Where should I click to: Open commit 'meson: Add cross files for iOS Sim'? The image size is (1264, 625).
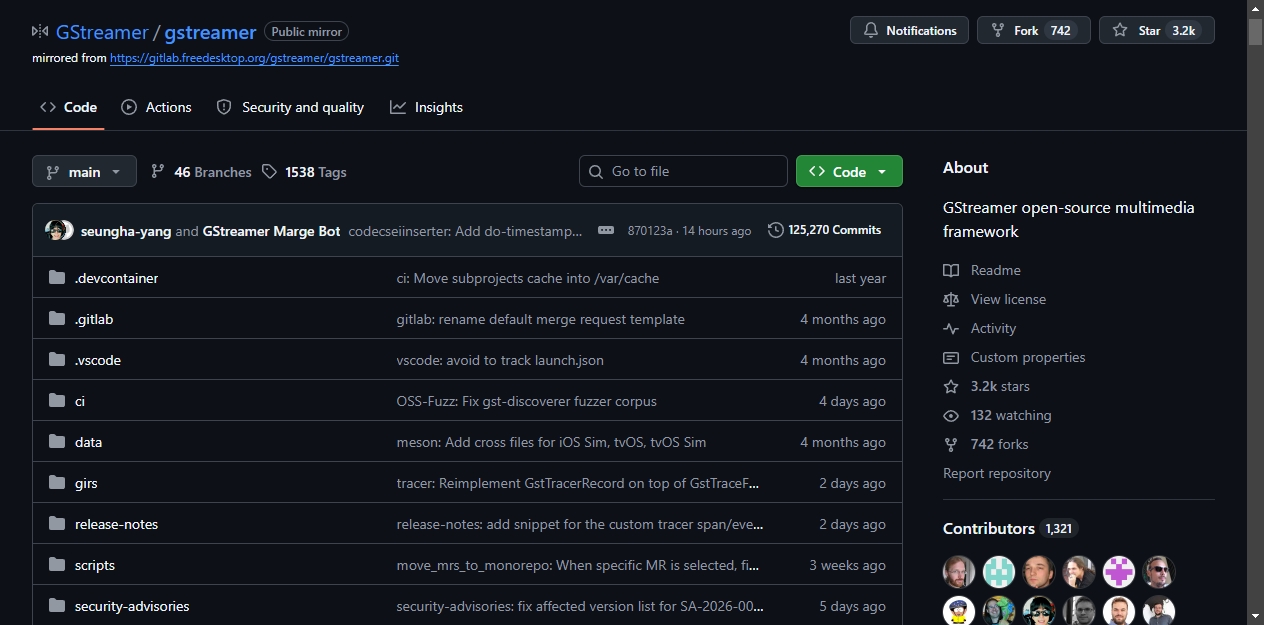coord(552,442)
